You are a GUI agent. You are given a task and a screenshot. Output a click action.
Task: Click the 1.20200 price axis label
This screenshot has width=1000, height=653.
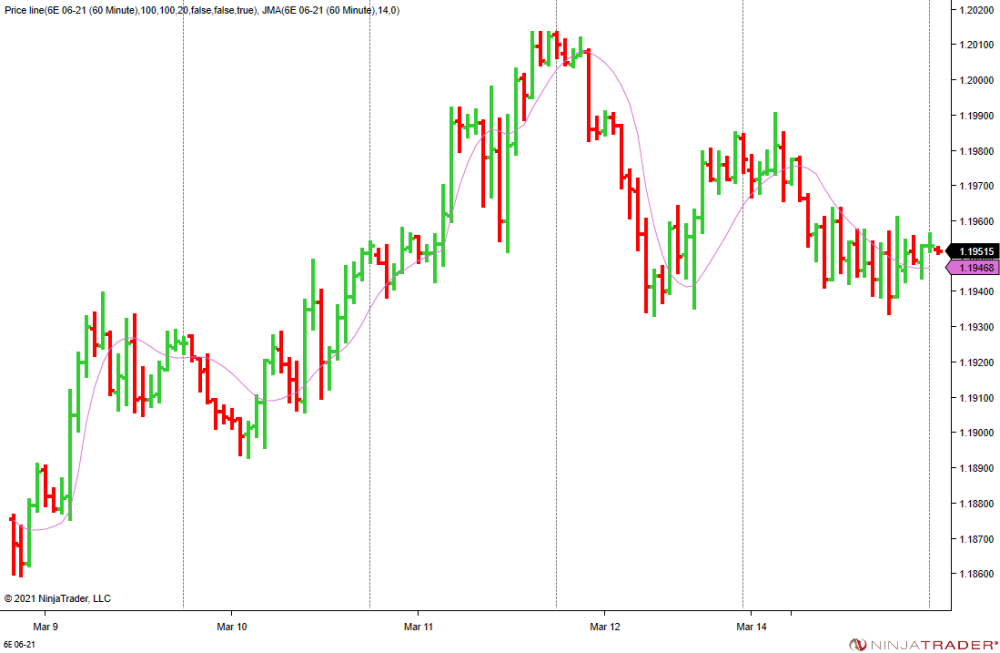(975, 10)
